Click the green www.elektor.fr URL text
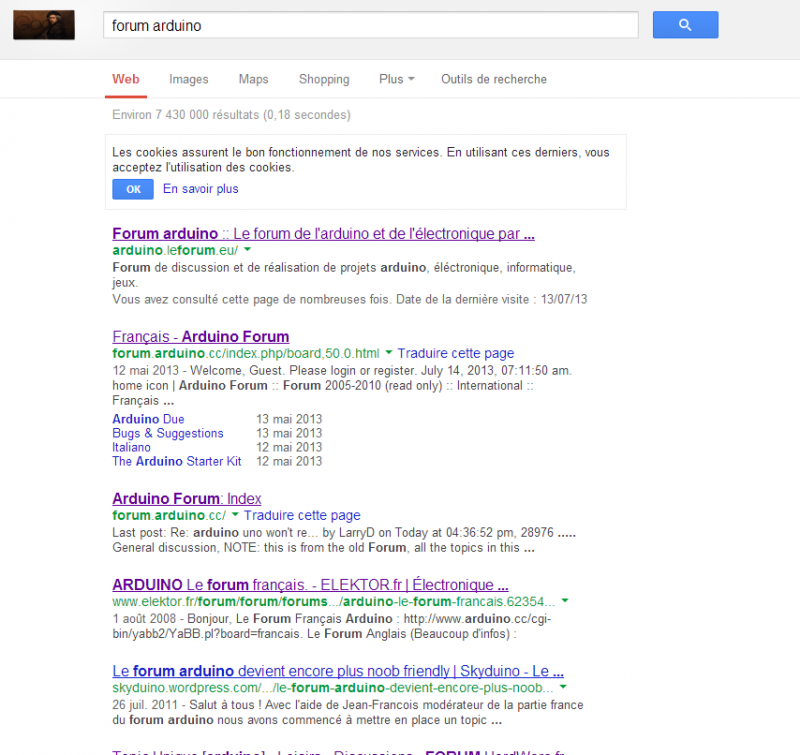Screen dimensions: 800x755 click(334, 601)
